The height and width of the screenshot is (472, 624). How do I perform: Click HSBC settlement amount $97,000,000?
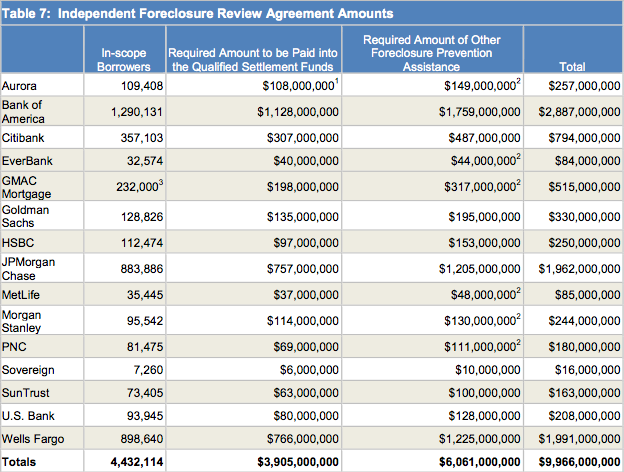click(x=306, y=243)
